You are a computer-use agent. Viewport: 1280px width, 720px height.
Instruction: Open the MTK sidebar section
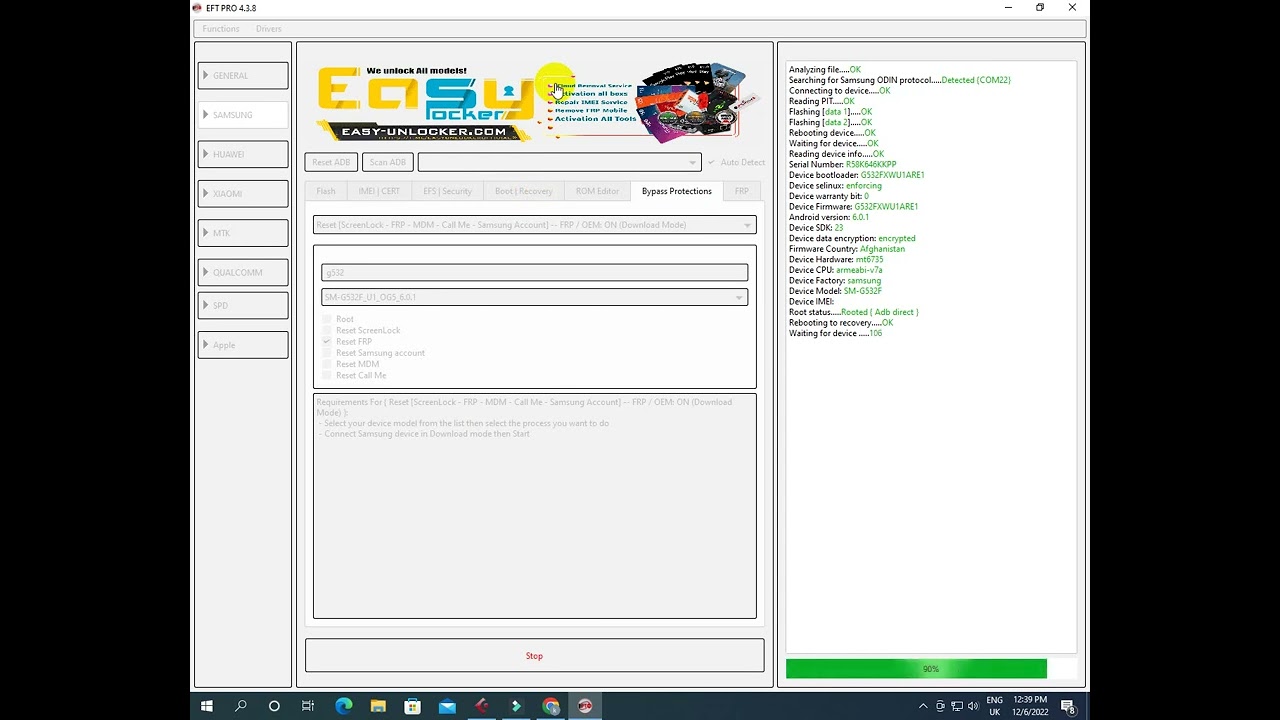coord(243,233)
